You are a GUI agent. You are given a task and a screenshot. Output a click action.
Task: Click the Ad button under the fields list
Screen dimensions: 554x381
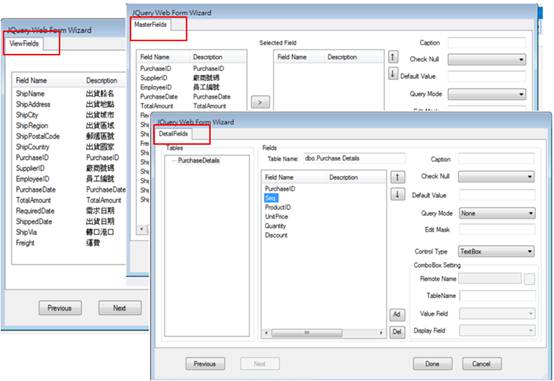pos(397,315)
